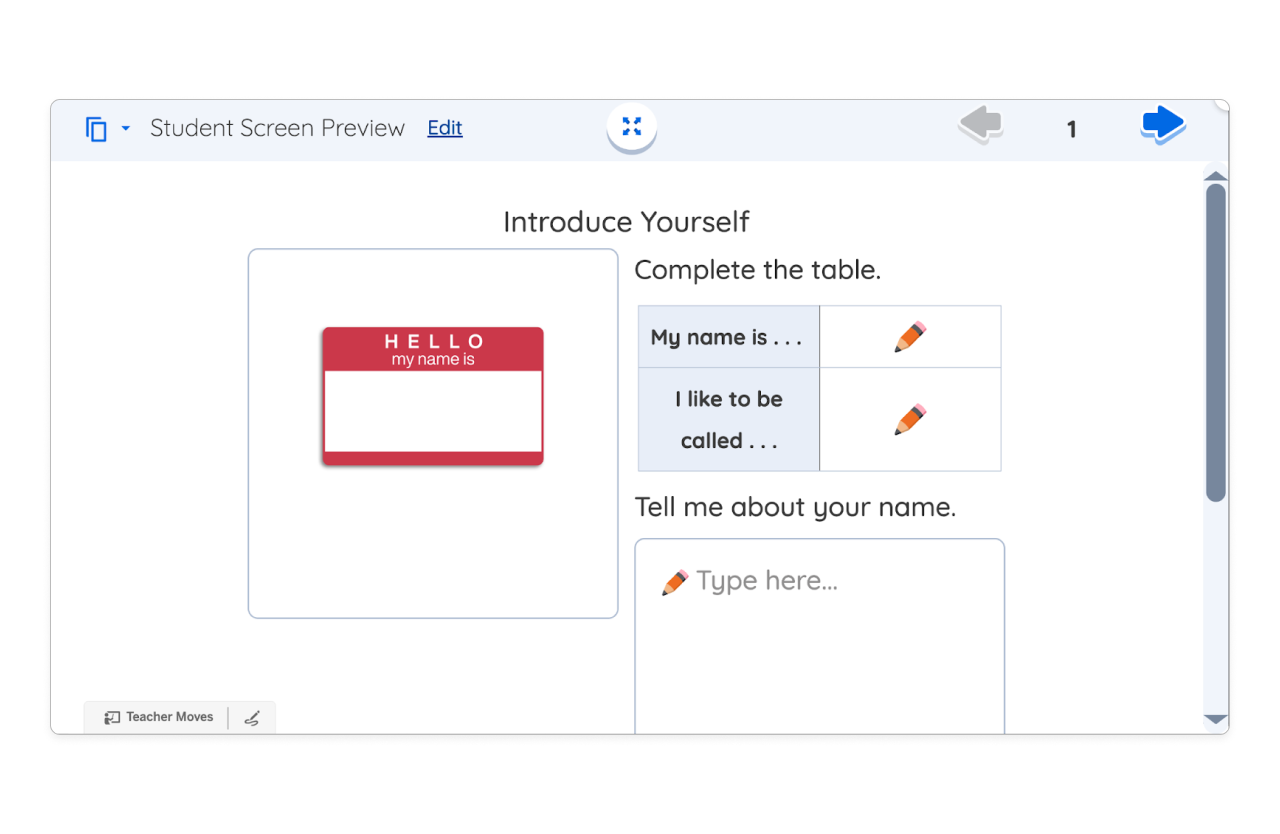Click the vertical scrollbar thumb
Screen dimensions: 1280x834
click(1215, 342)
